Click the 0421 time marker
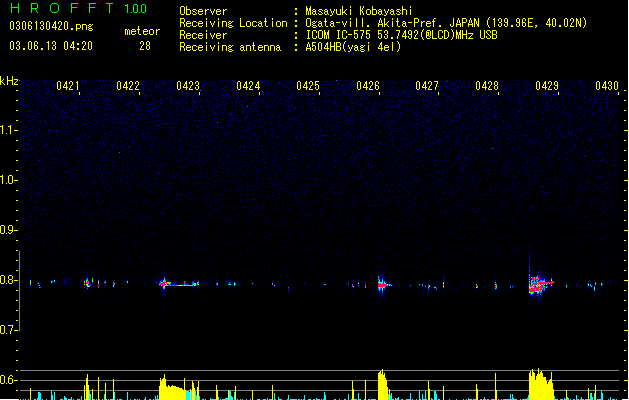This screenshot has width=629, height=400. 68,86
